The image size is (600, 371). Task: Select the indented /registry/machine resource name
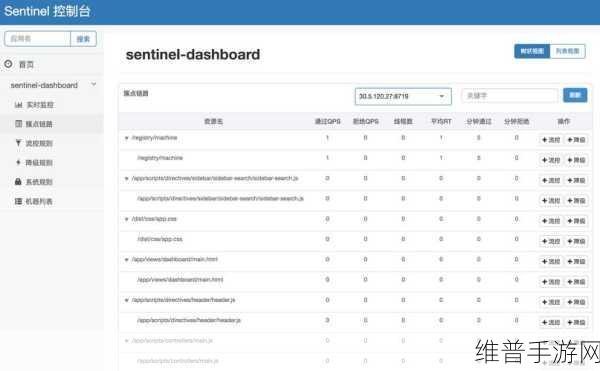point(160,158)
